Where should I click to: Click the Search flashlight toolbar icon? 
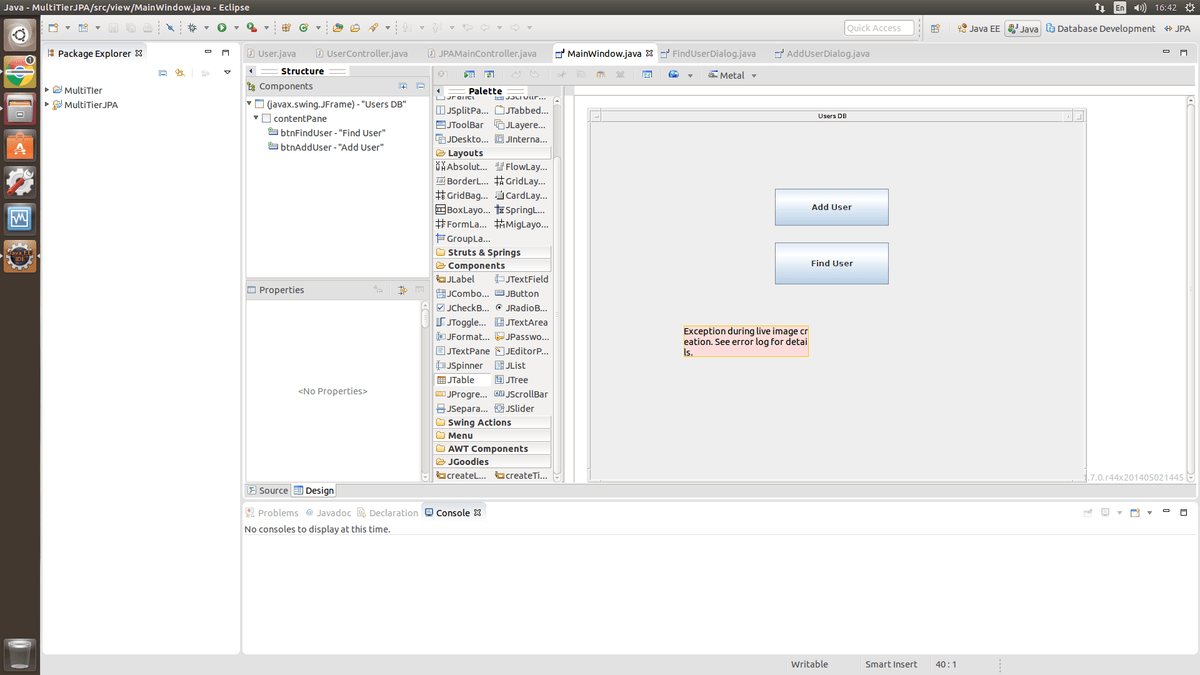coord(373,28)
